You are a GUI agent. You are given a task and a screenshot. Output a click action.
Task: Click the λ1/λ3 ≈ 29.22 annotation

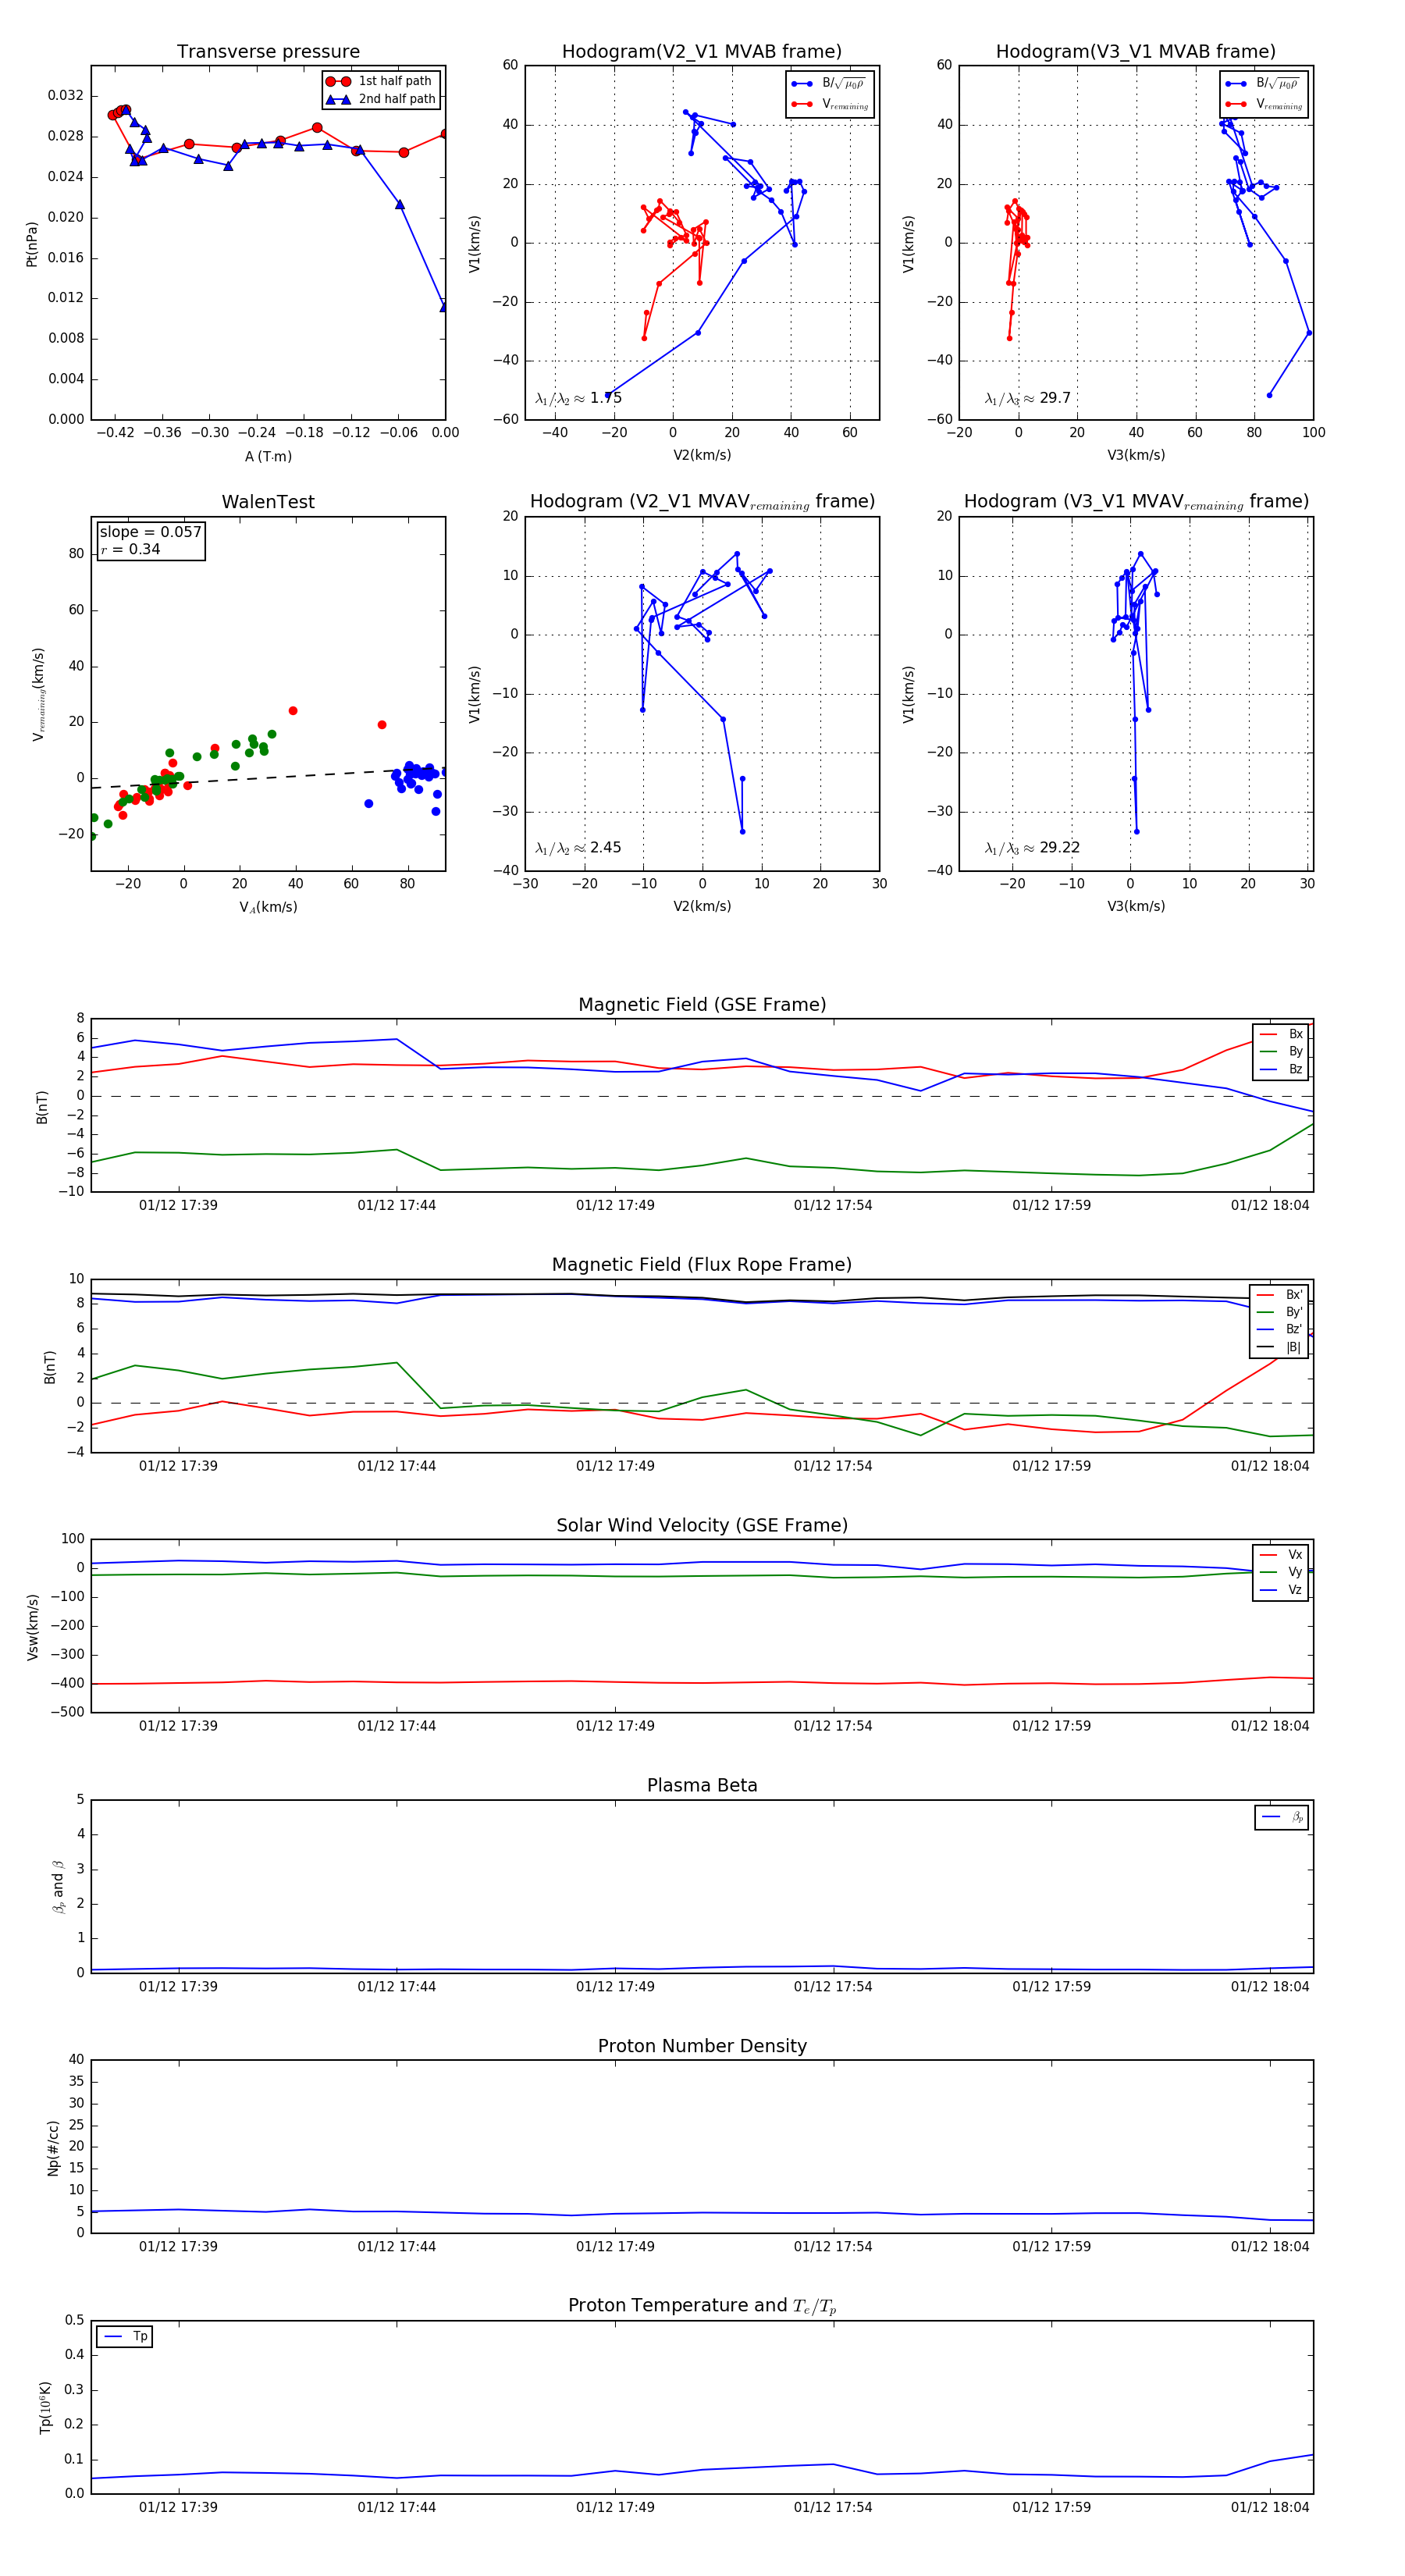tap(1032, 848)
